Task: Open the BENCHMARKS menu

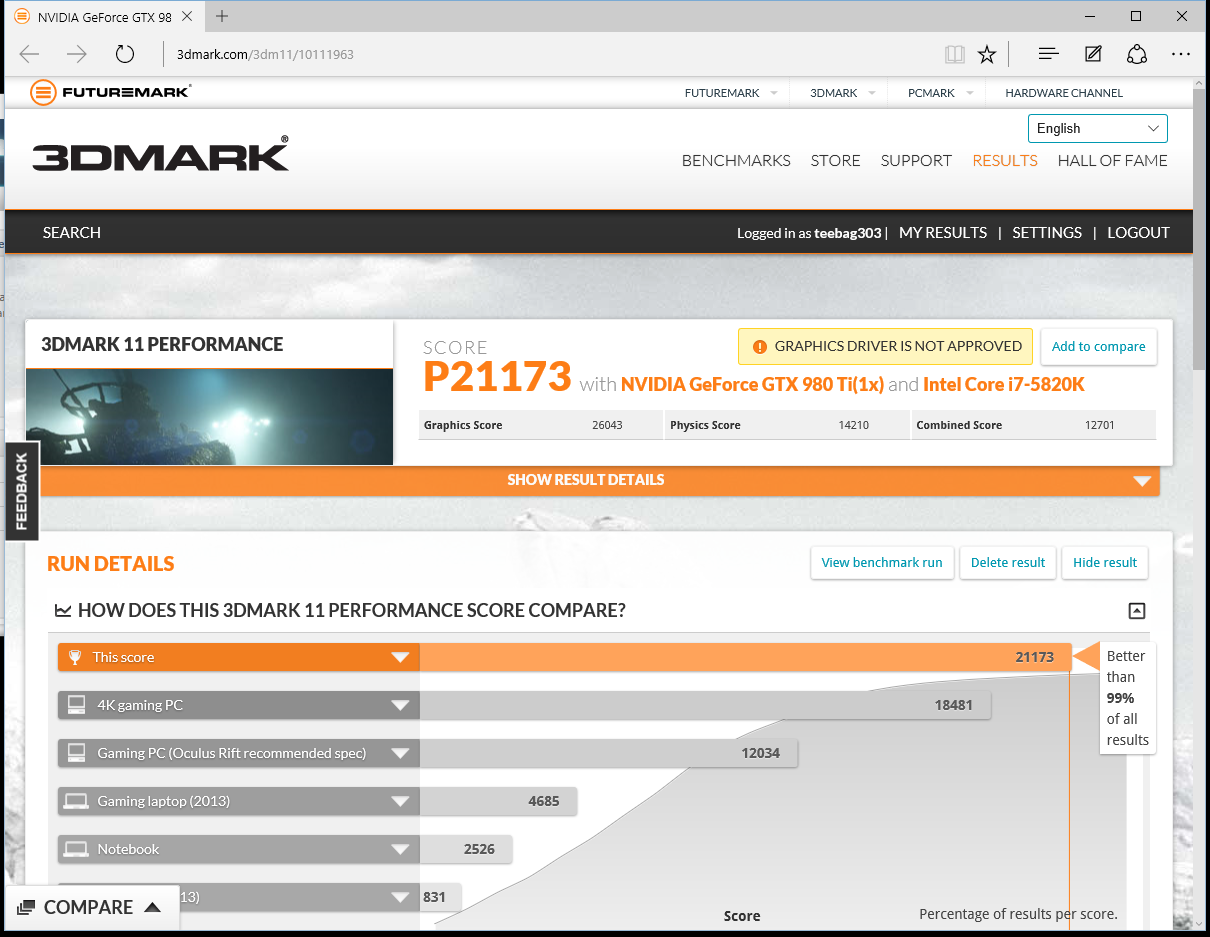Action: (x=736, y=160)
